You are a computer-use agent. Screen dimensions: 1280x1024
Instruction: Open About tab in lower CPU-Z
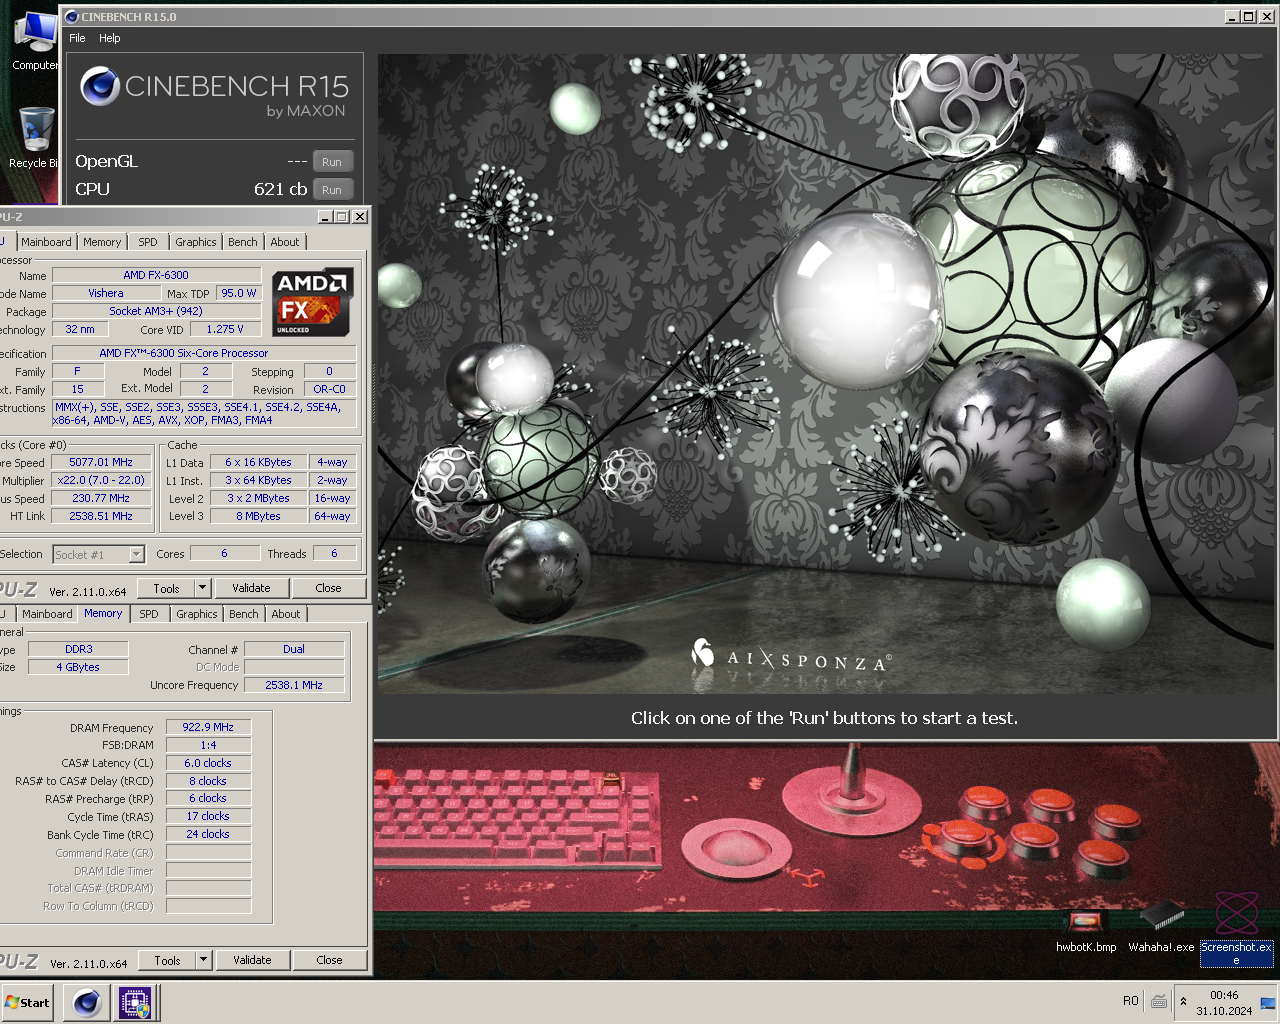[286, 614]
